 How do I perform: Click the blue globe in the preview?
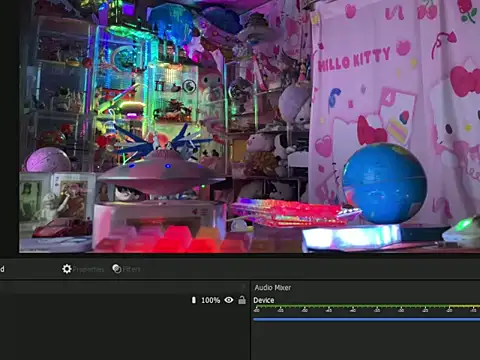(x=384, y=183)
